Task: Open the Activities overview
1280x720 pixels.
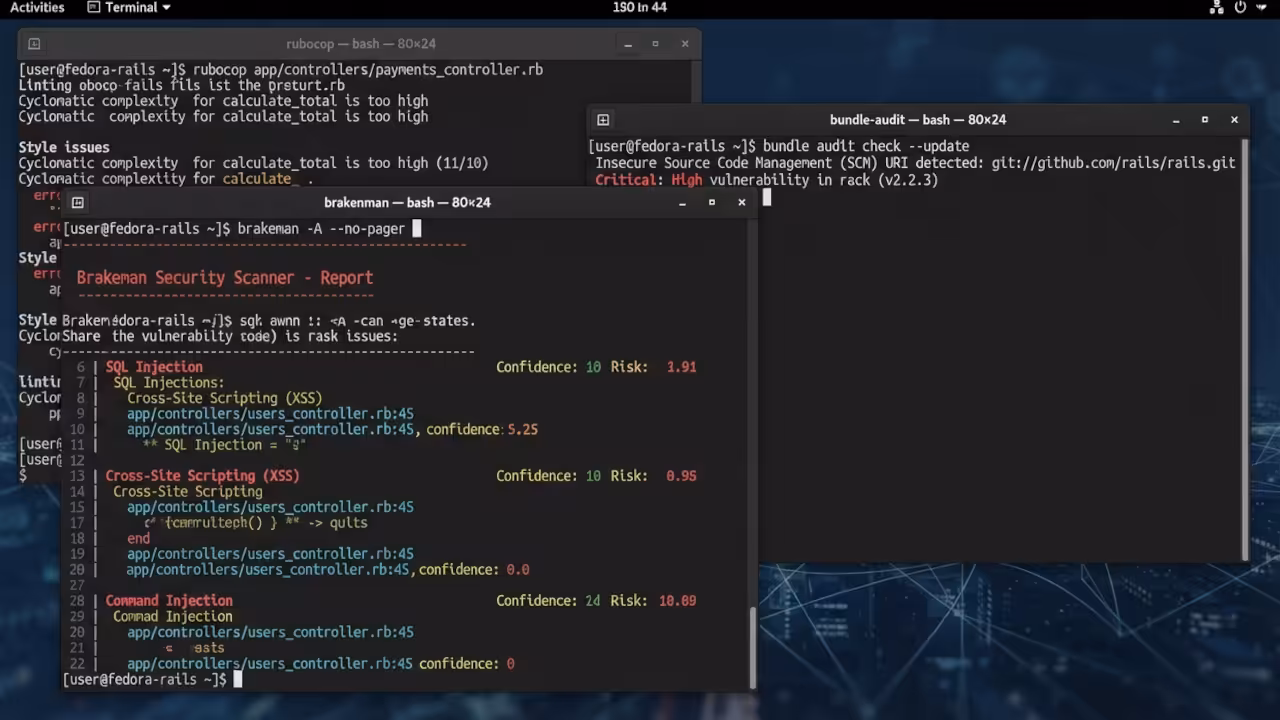Action: click(x=37, y=8)
